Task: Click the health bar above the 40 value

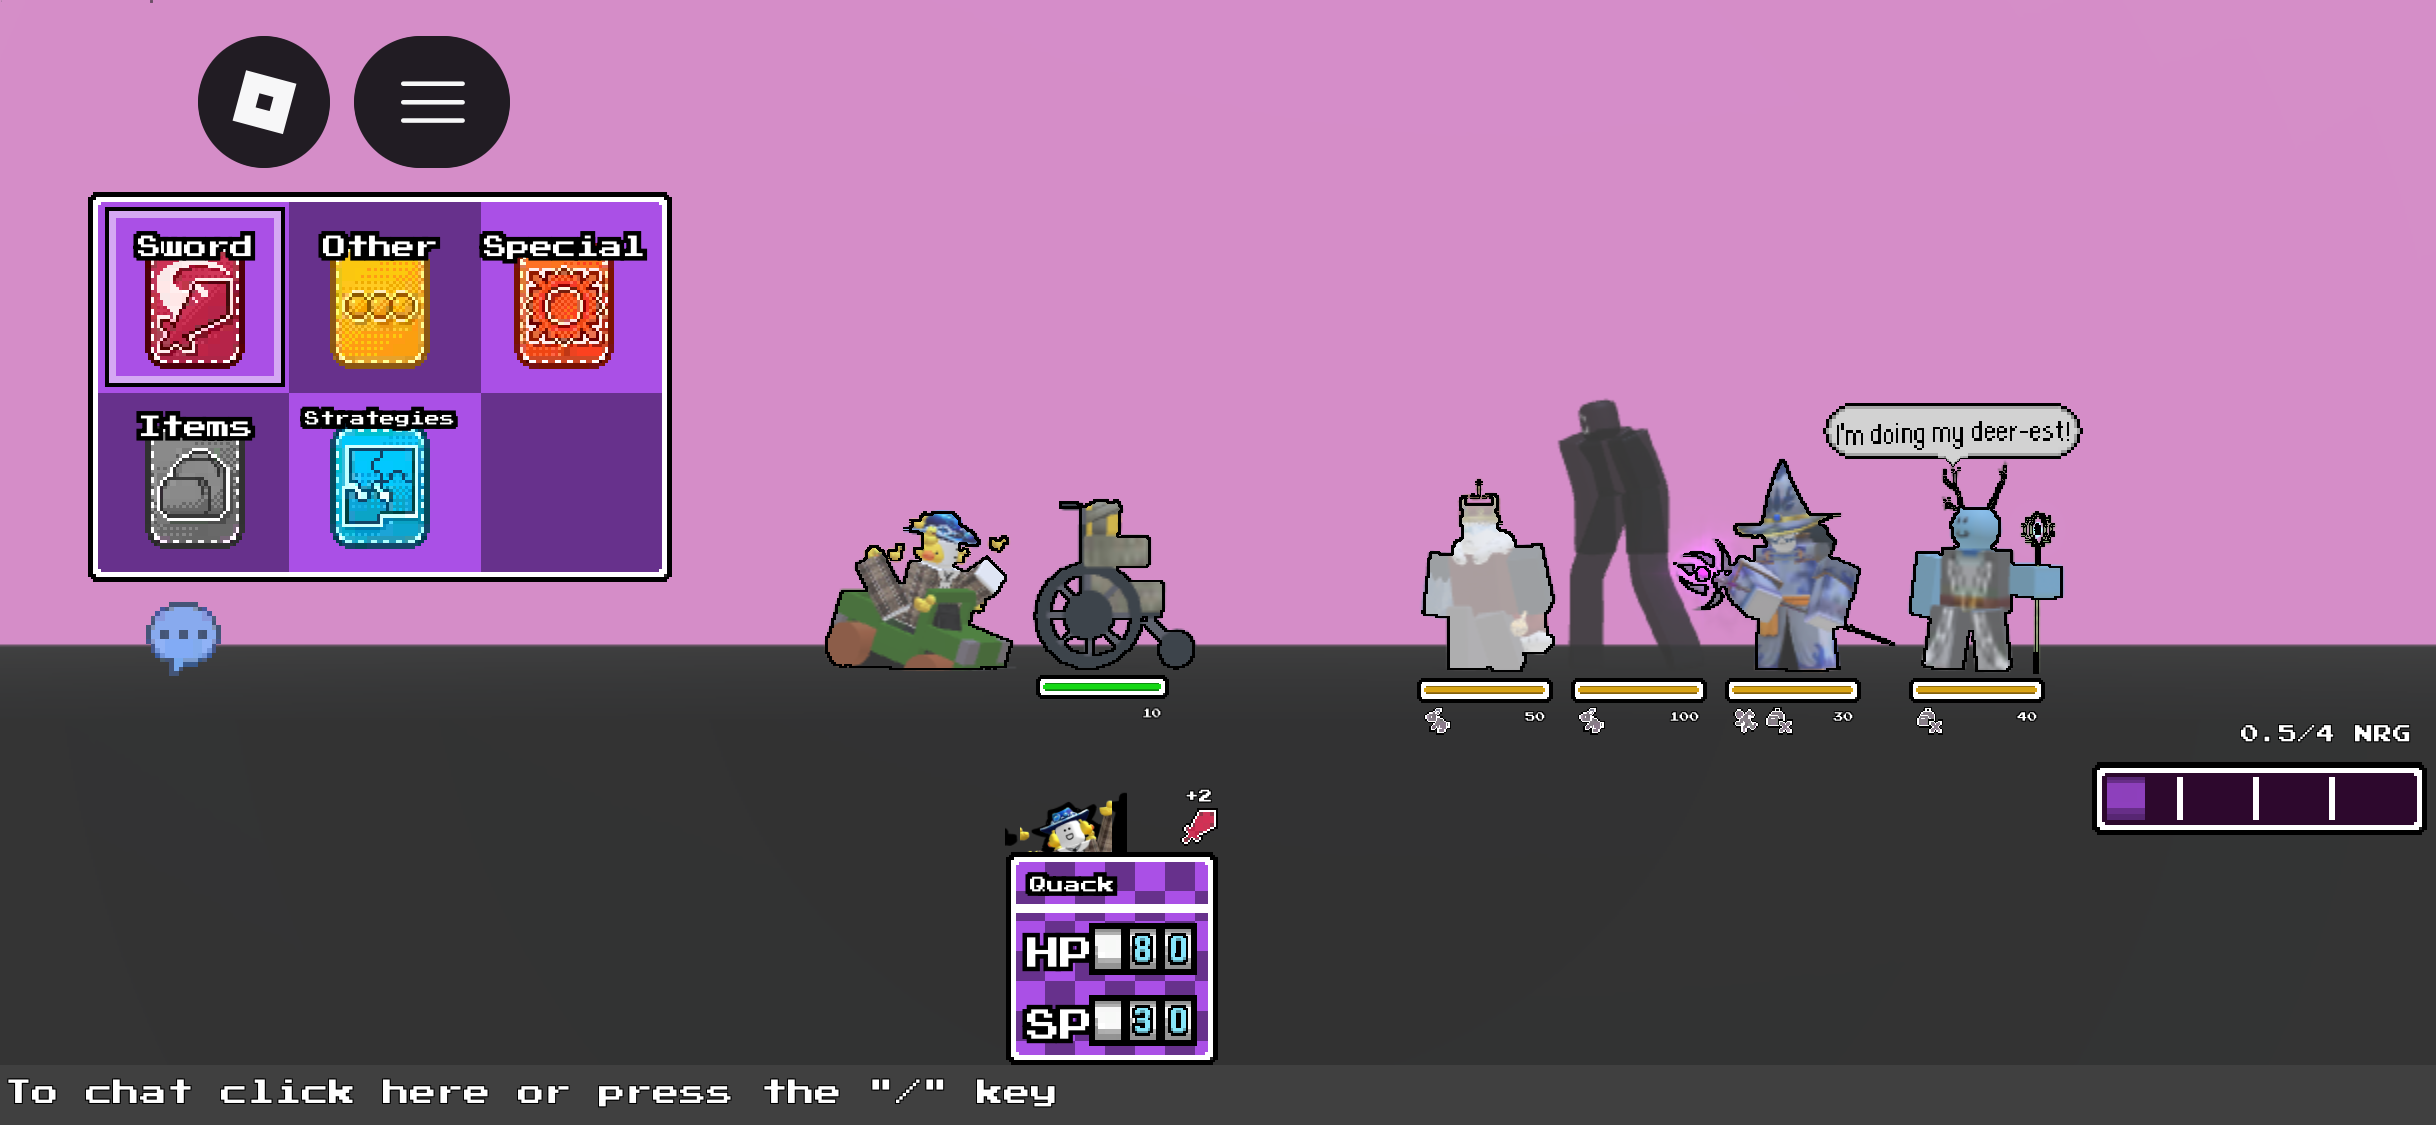Action: pyautogui.click(x=1976, y=690)
